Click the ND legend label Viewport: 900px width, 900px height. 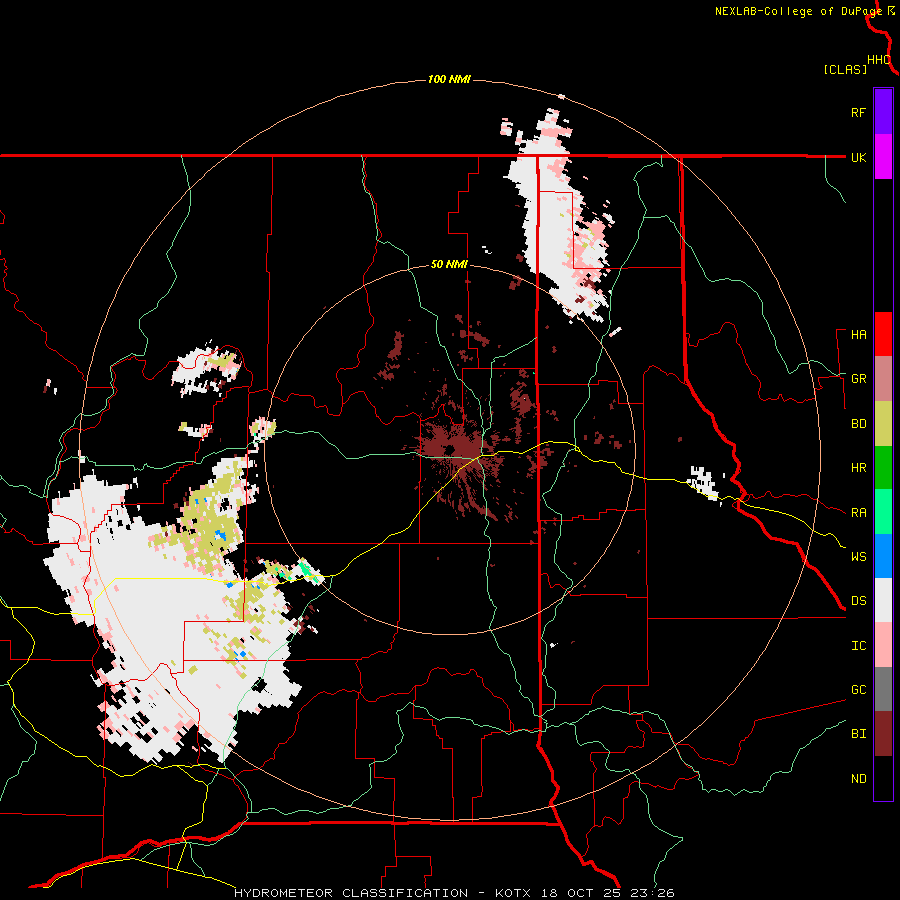[858, 779]
